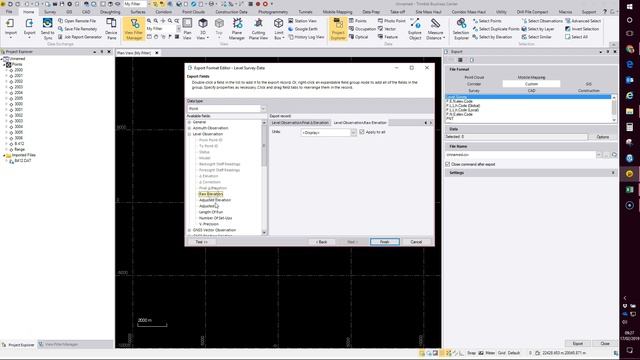
Task: Click Select by Elevation
Action: 492,37
